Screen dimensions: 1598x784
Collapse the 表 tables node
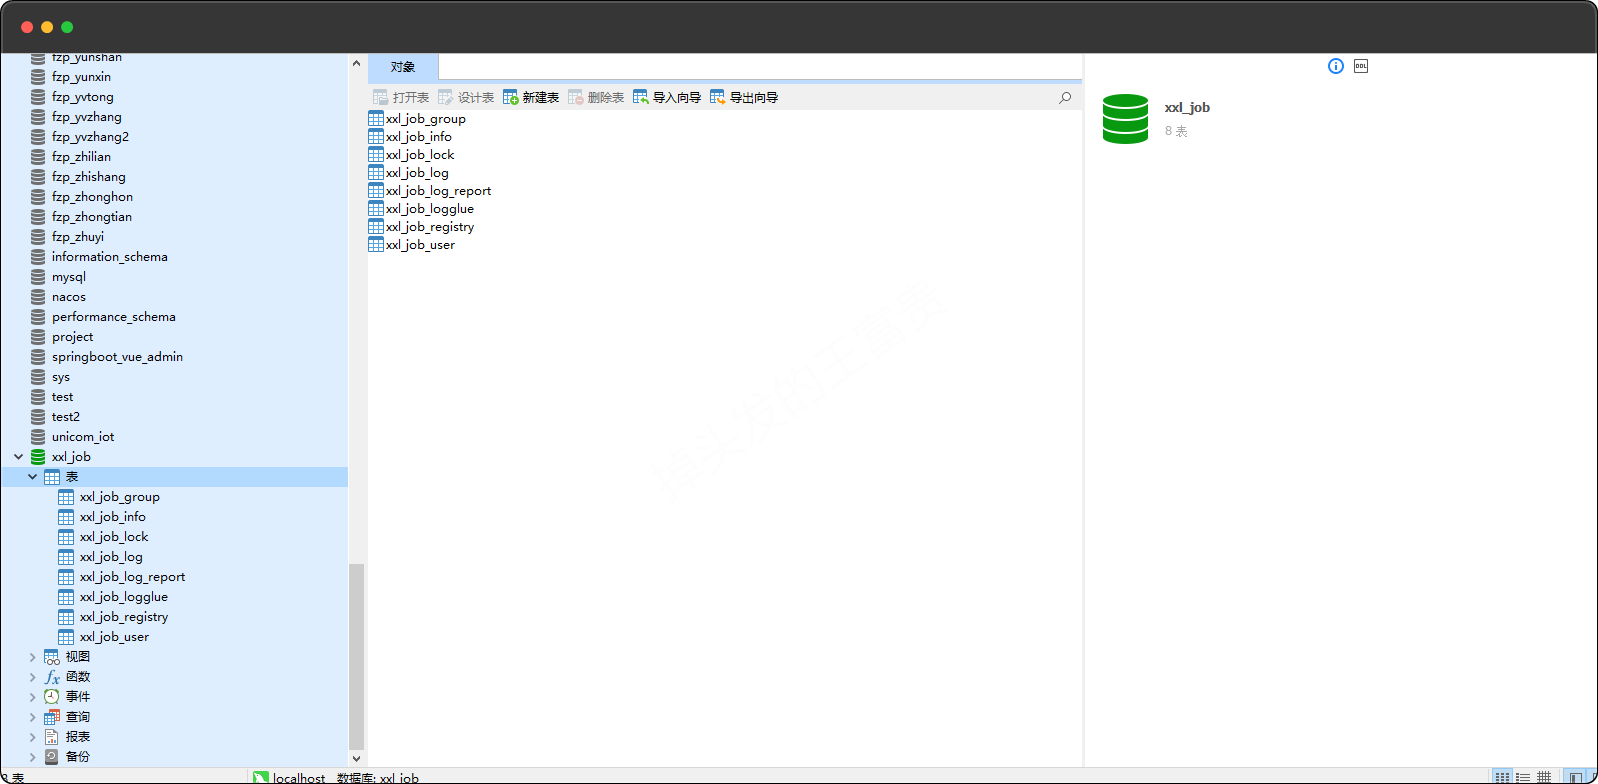tap(32, 477)
